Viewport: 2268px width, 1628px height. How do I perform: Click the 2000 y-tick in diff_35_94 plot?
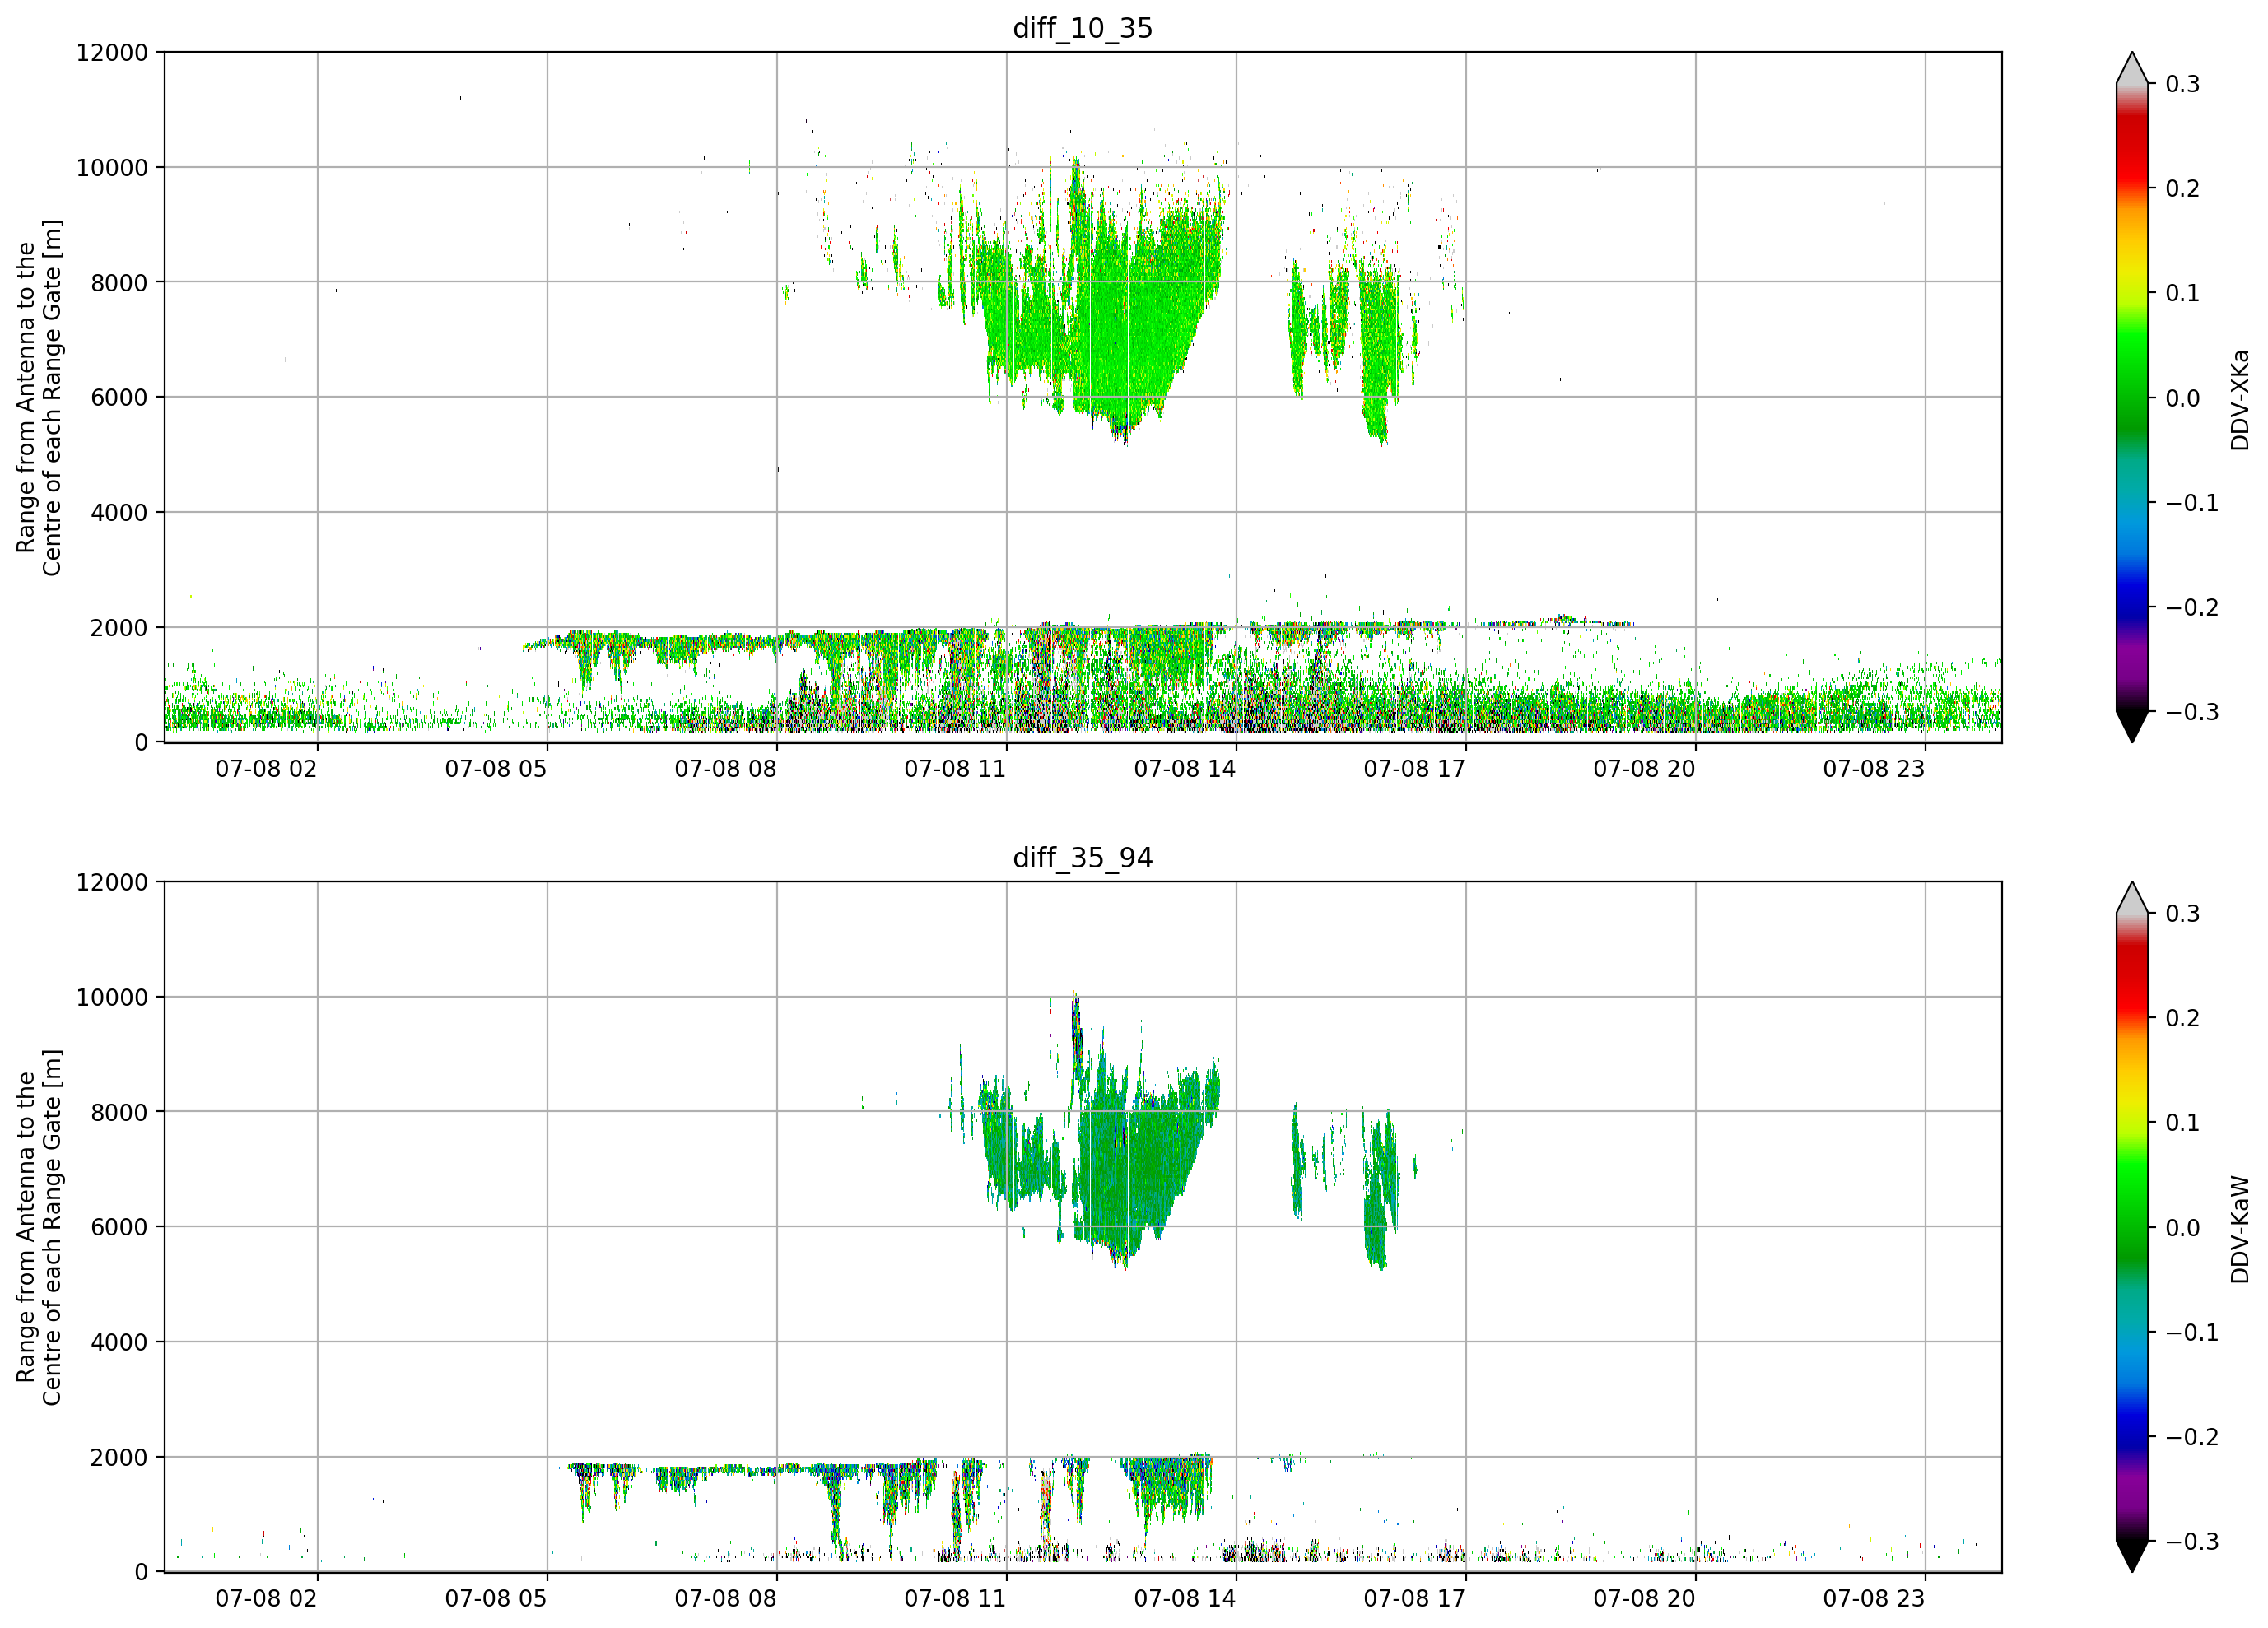coord(119,1457)
